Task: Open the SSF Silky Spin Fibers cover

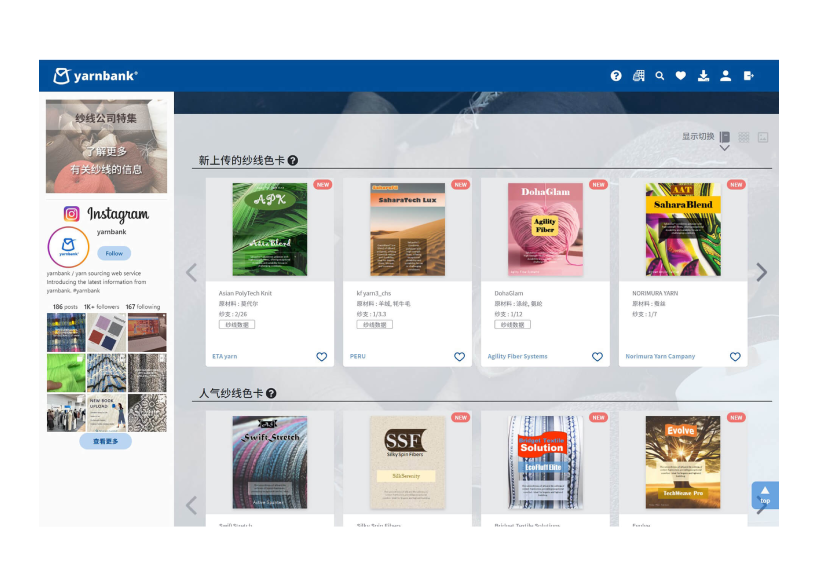Action: [407, 462]
